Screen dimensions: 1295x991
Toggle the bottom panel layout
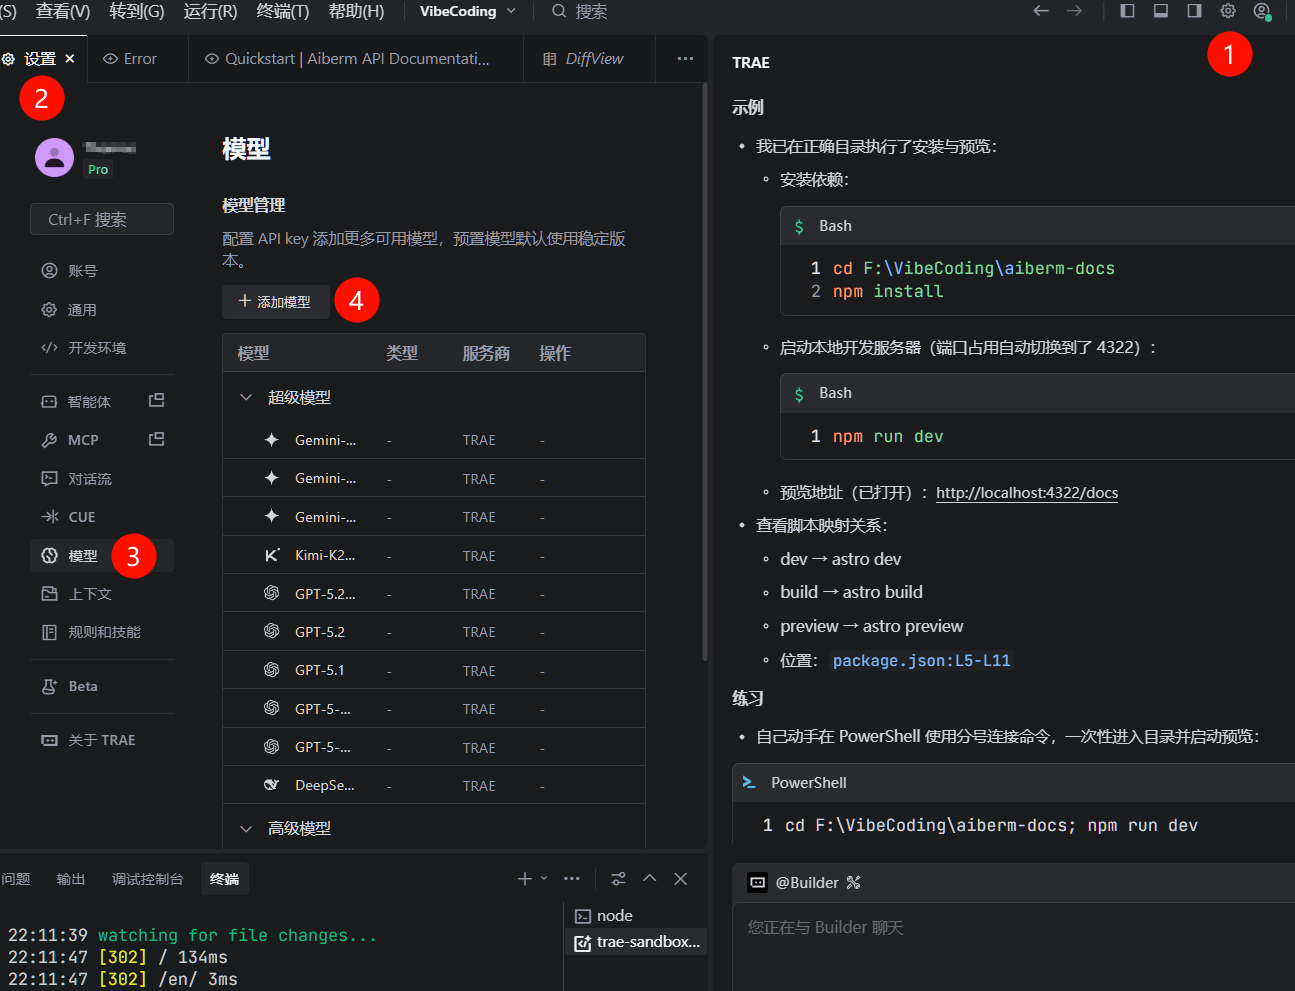click(1160, 11)
